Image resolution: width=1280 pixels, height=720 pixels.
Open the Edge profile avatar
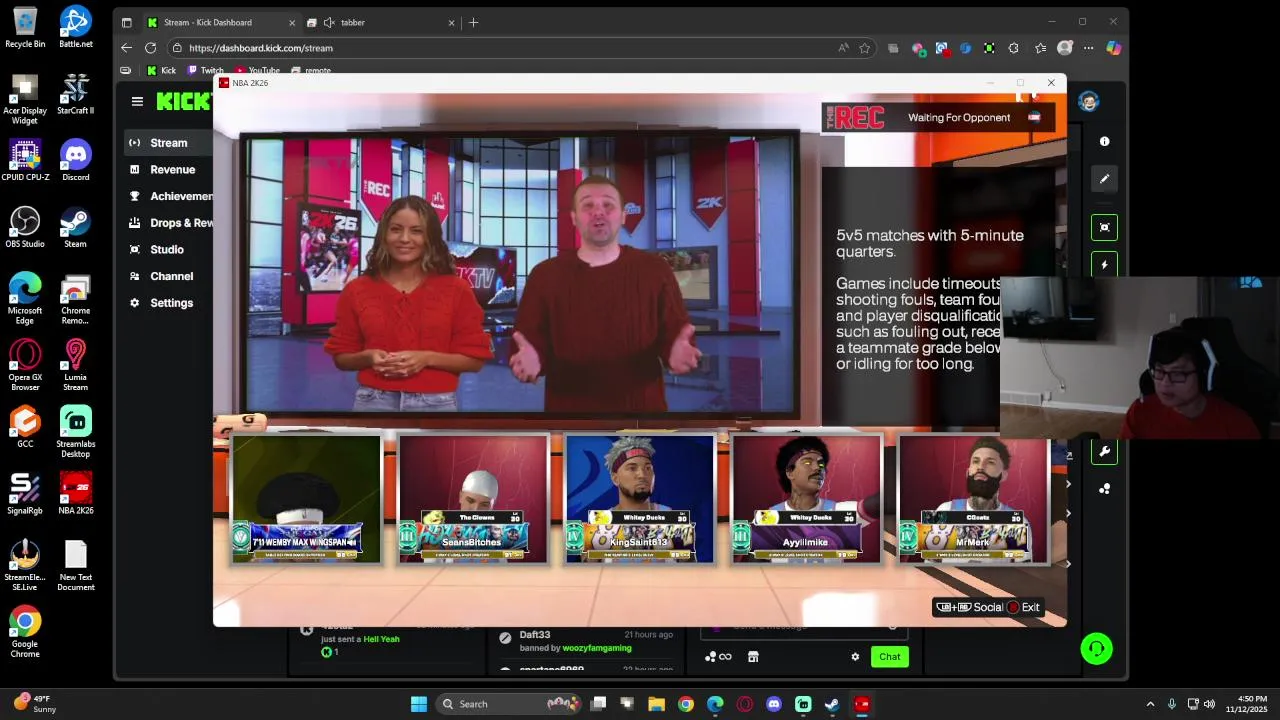(x=1065, y=48)
